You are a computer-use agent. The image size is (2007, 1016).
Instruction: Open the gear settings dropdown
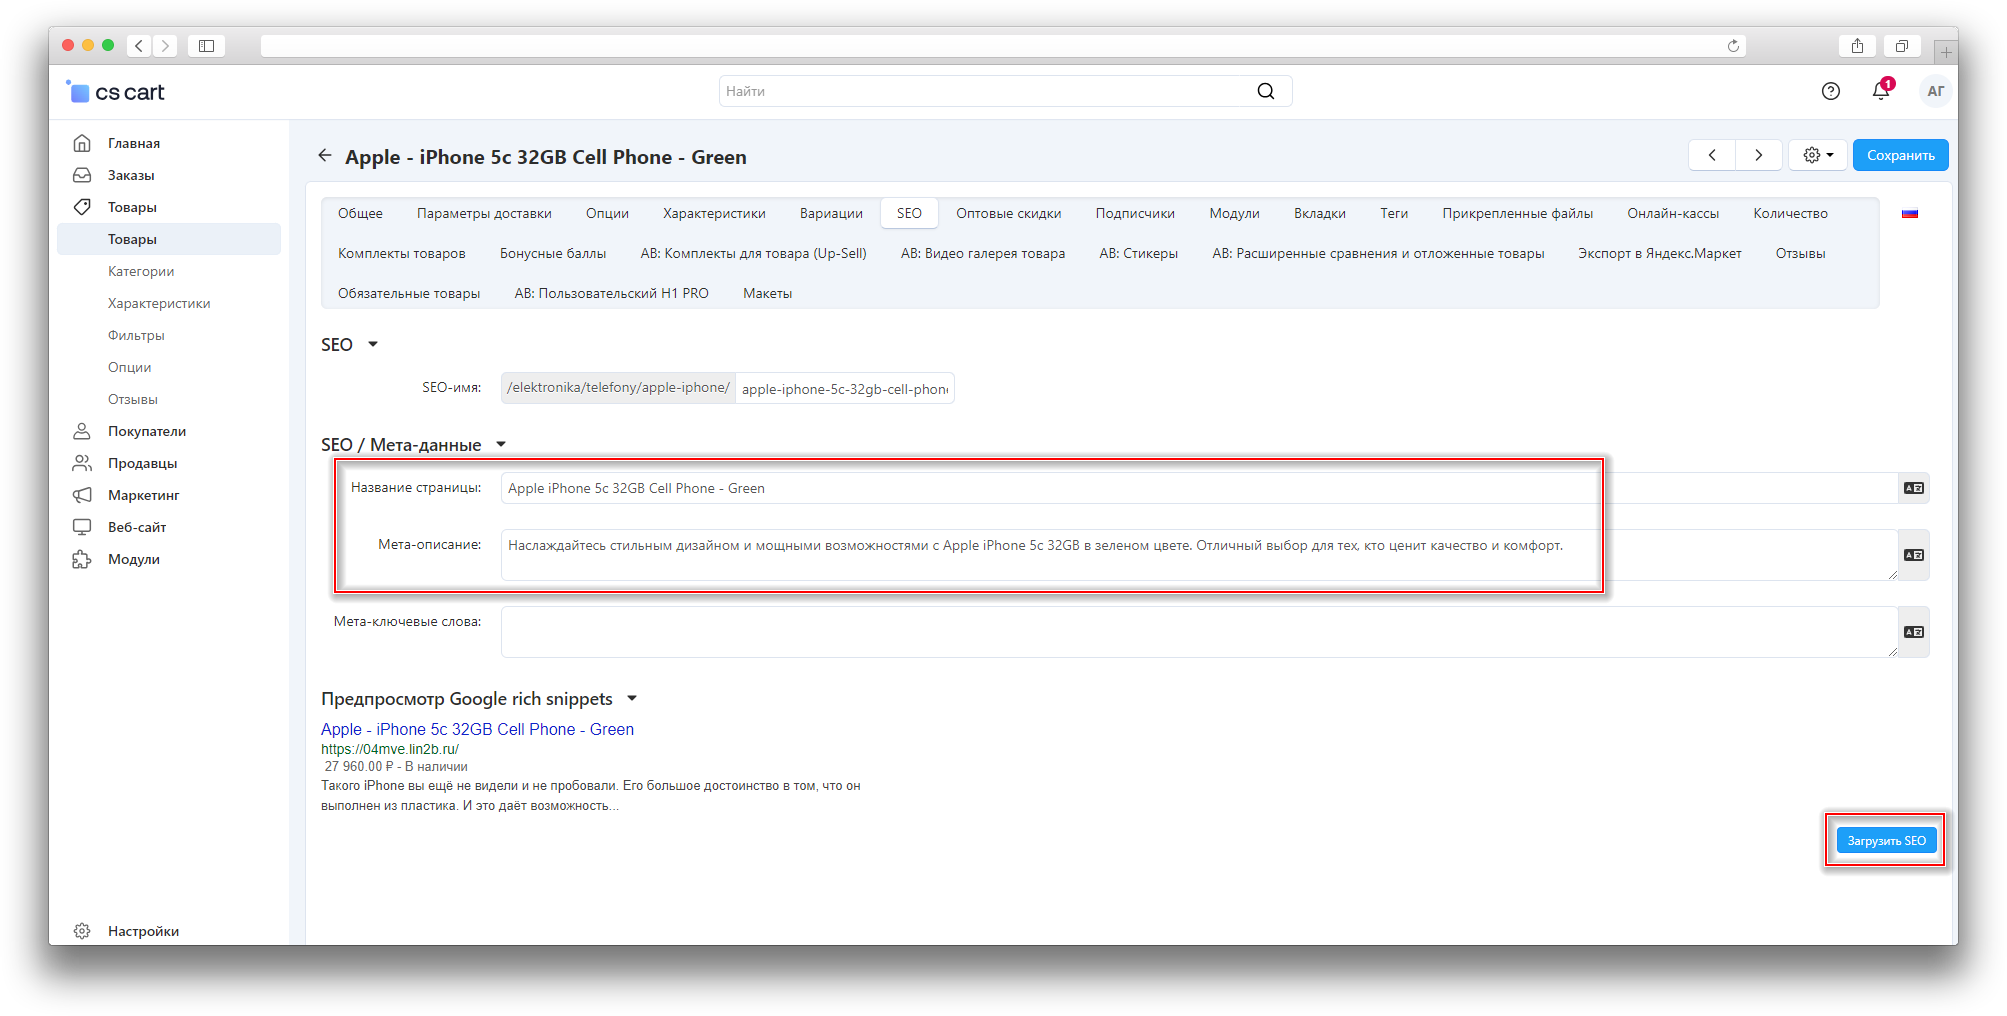1817,155
